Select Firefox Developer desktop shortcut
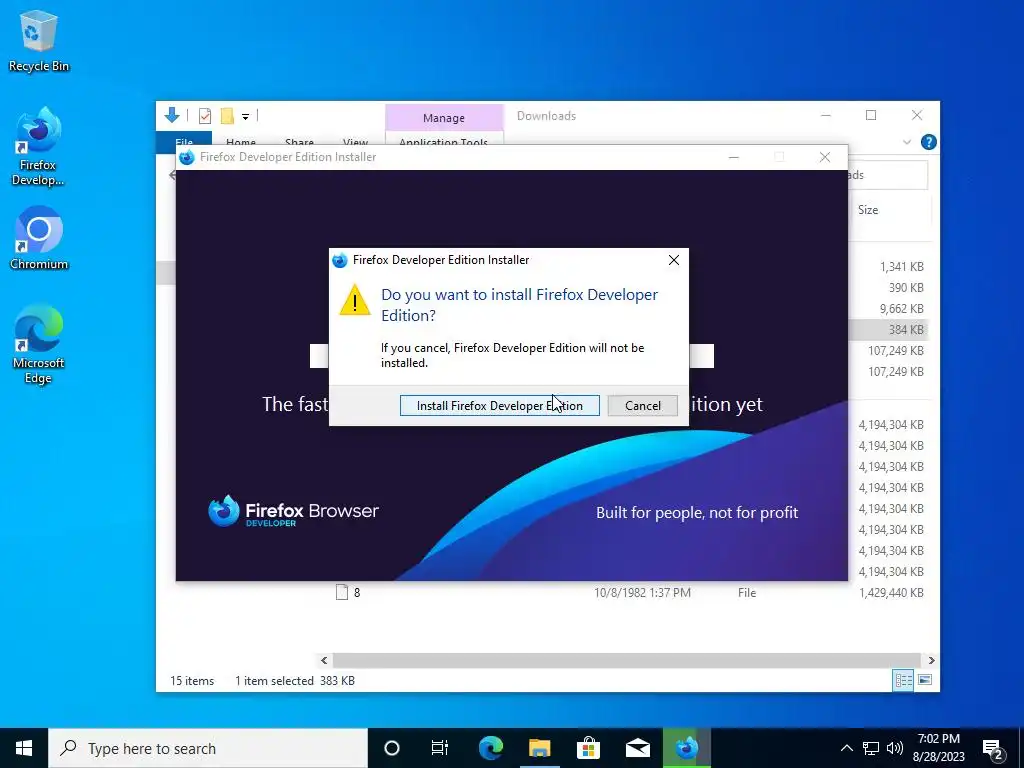 [x=39, y=147]
